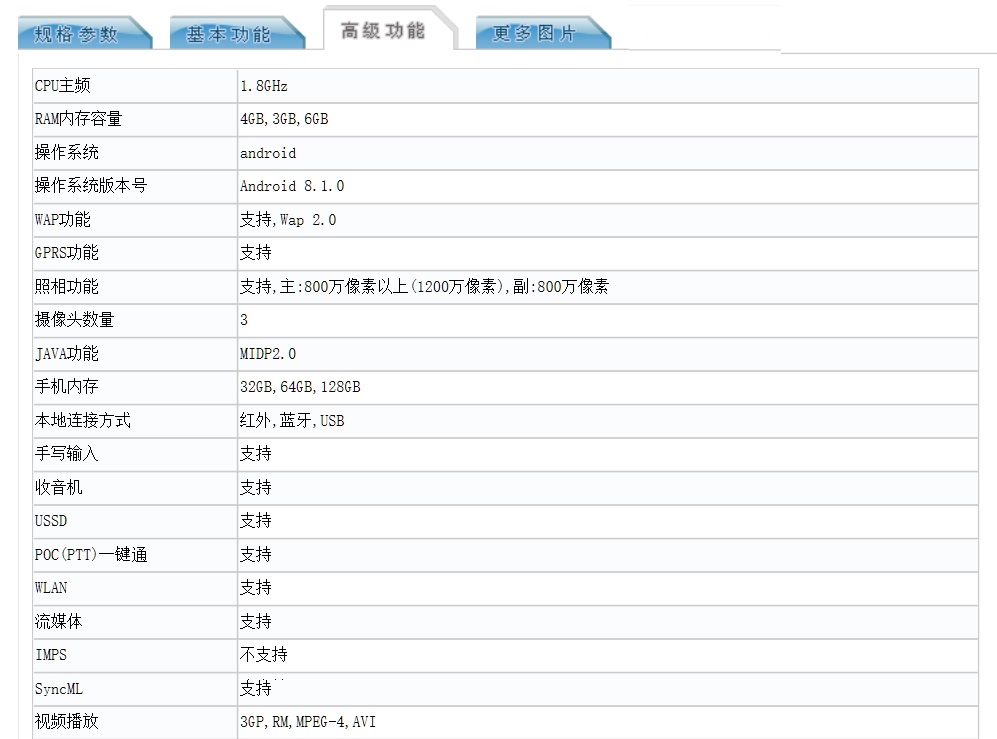This screenshot has height=739, width=997.
Task: Select the MIDP2.0 value
Action: pyautogui.click(x=268, y=354)
